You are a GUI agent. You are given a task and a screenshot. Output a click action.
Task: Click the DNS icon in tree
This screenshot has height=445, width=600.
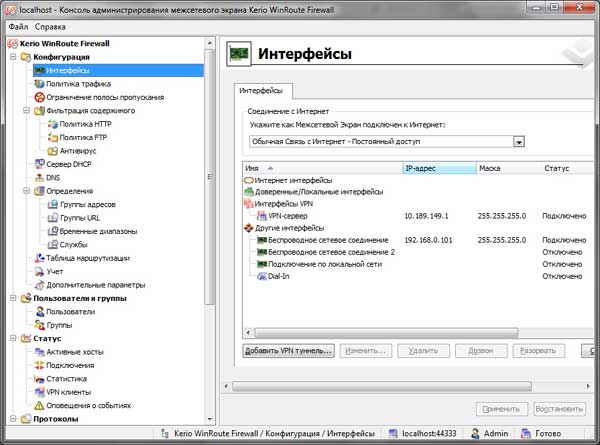(39, 178)
